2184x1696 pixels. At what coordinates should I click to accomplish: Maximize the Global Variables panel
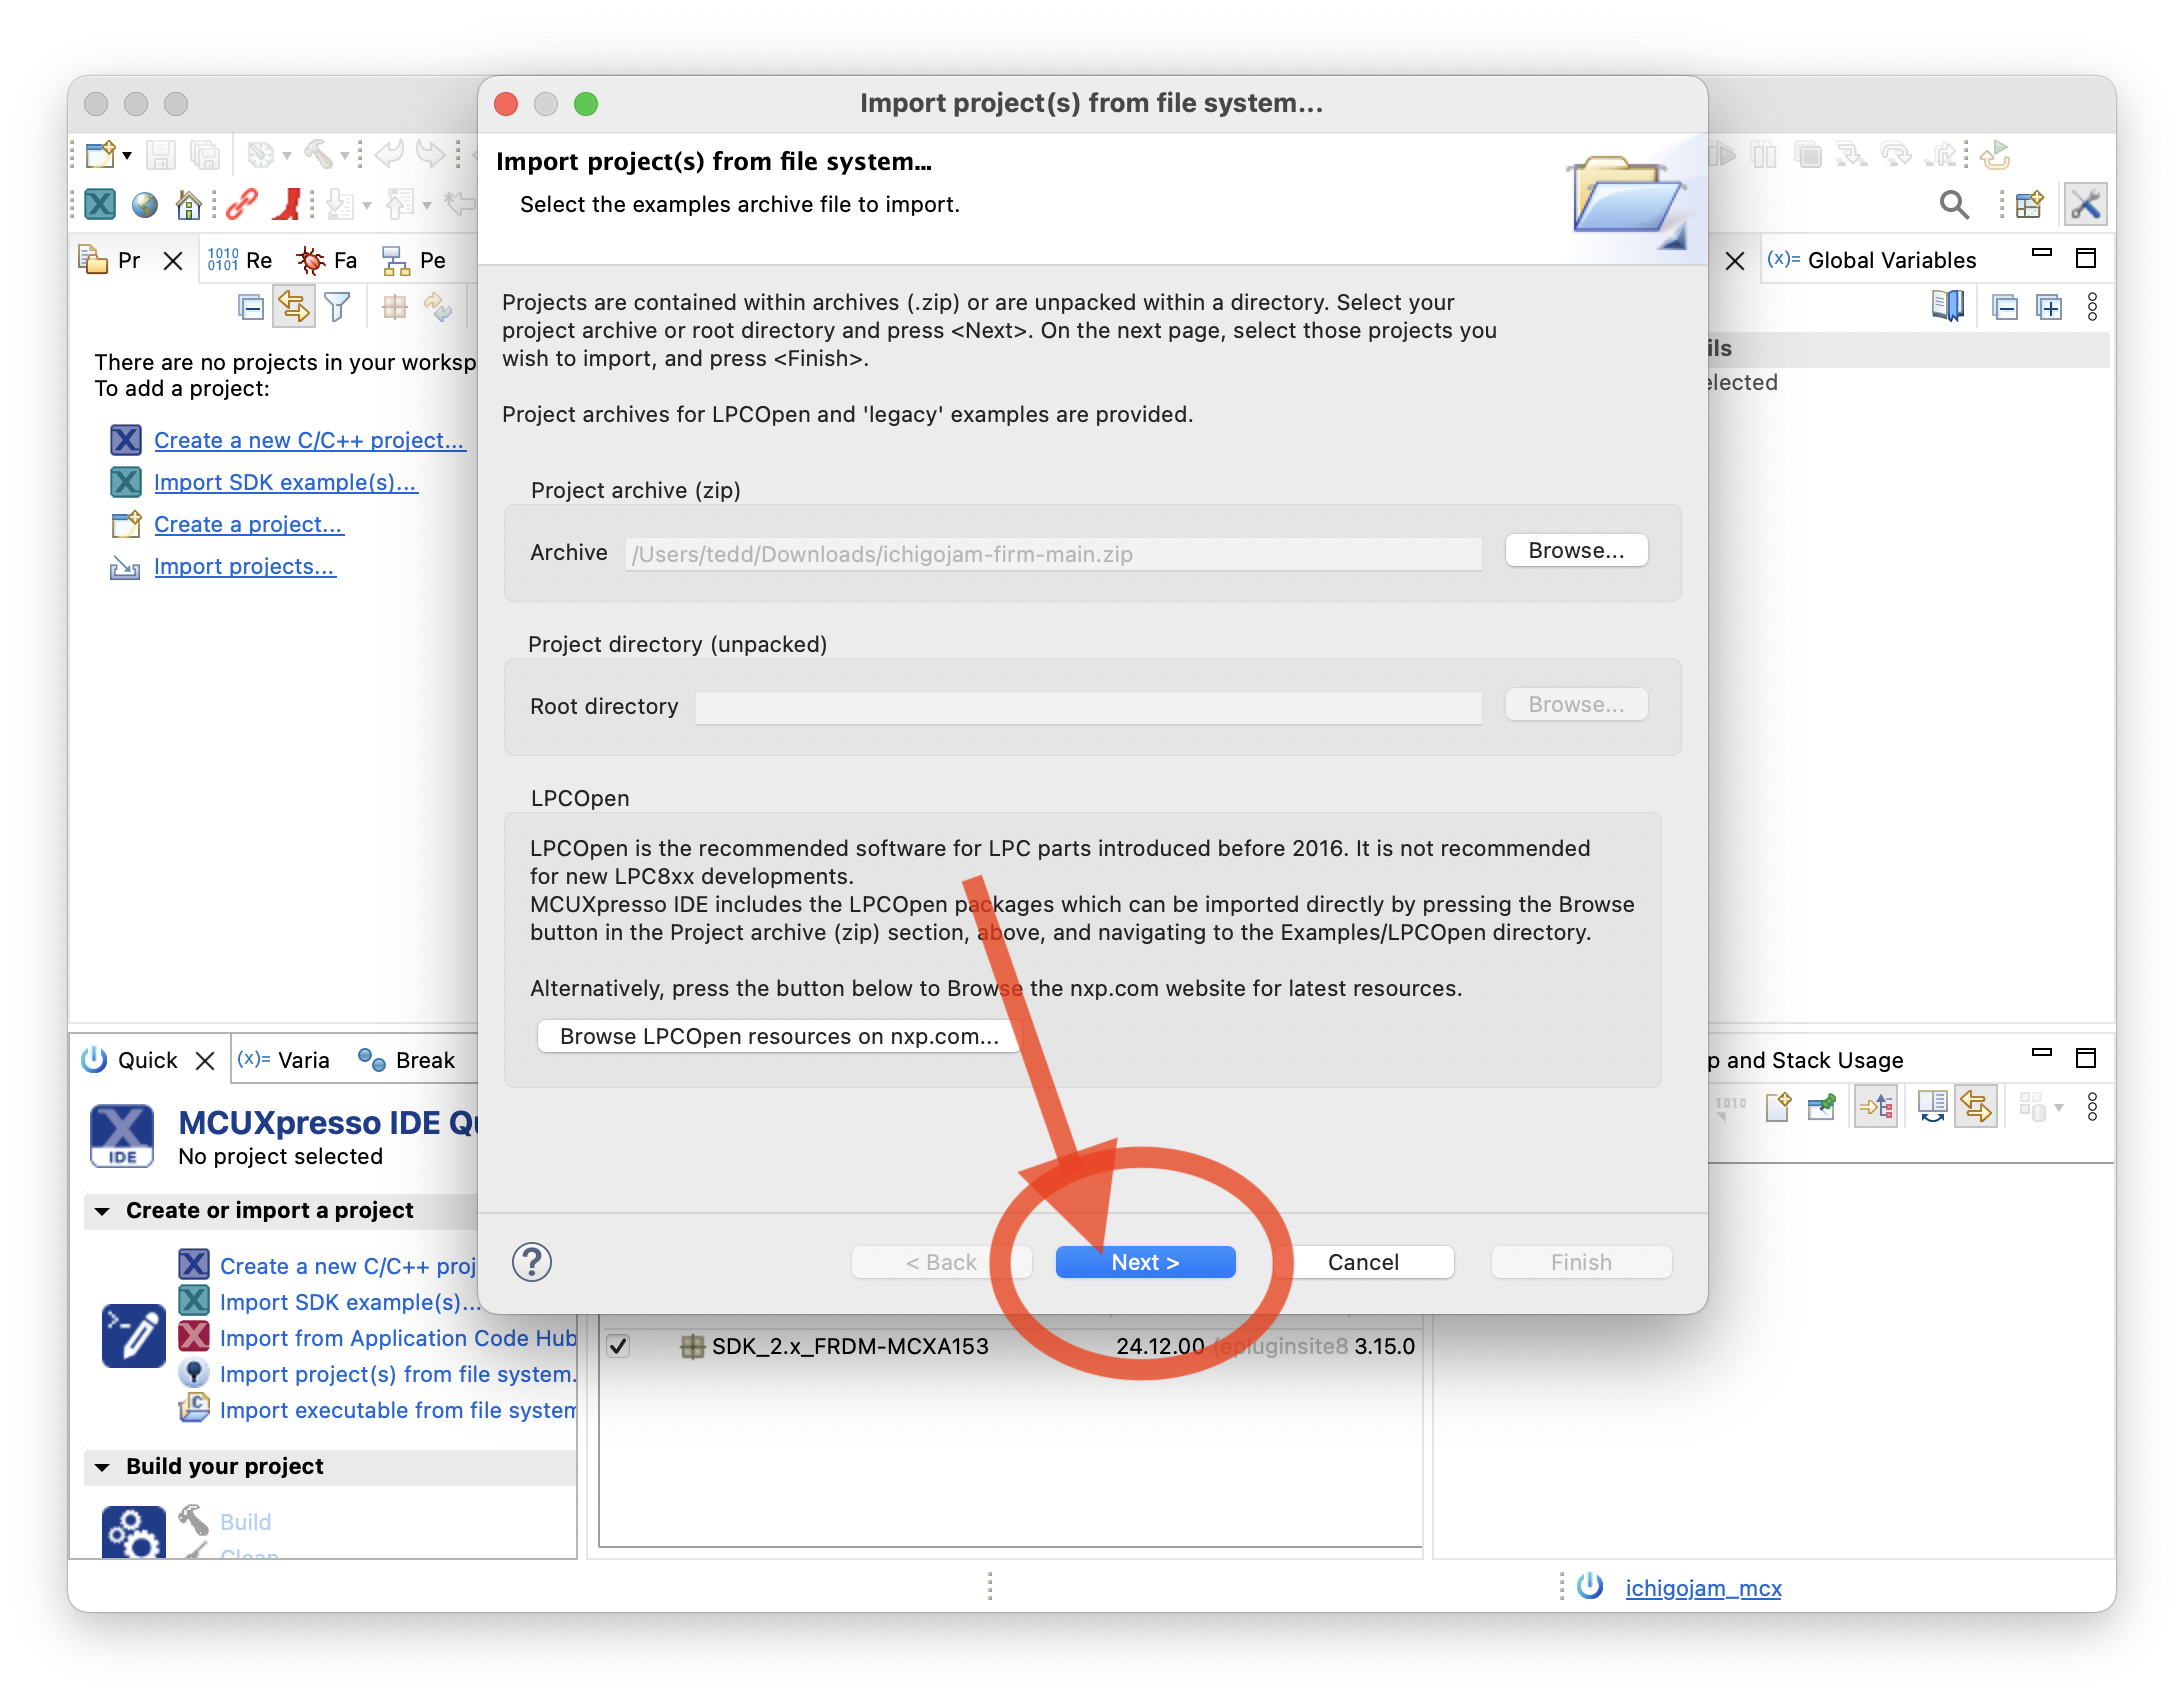pos(2086,258)
